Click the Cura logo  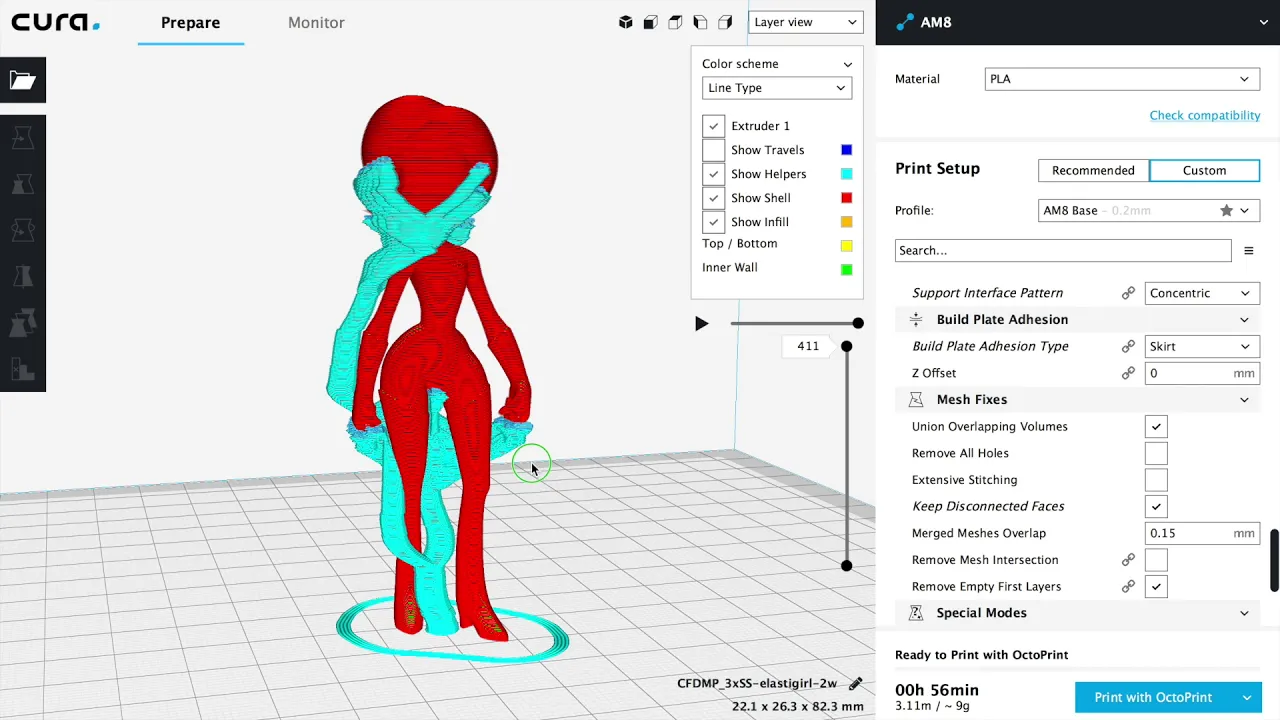point(55,22)
